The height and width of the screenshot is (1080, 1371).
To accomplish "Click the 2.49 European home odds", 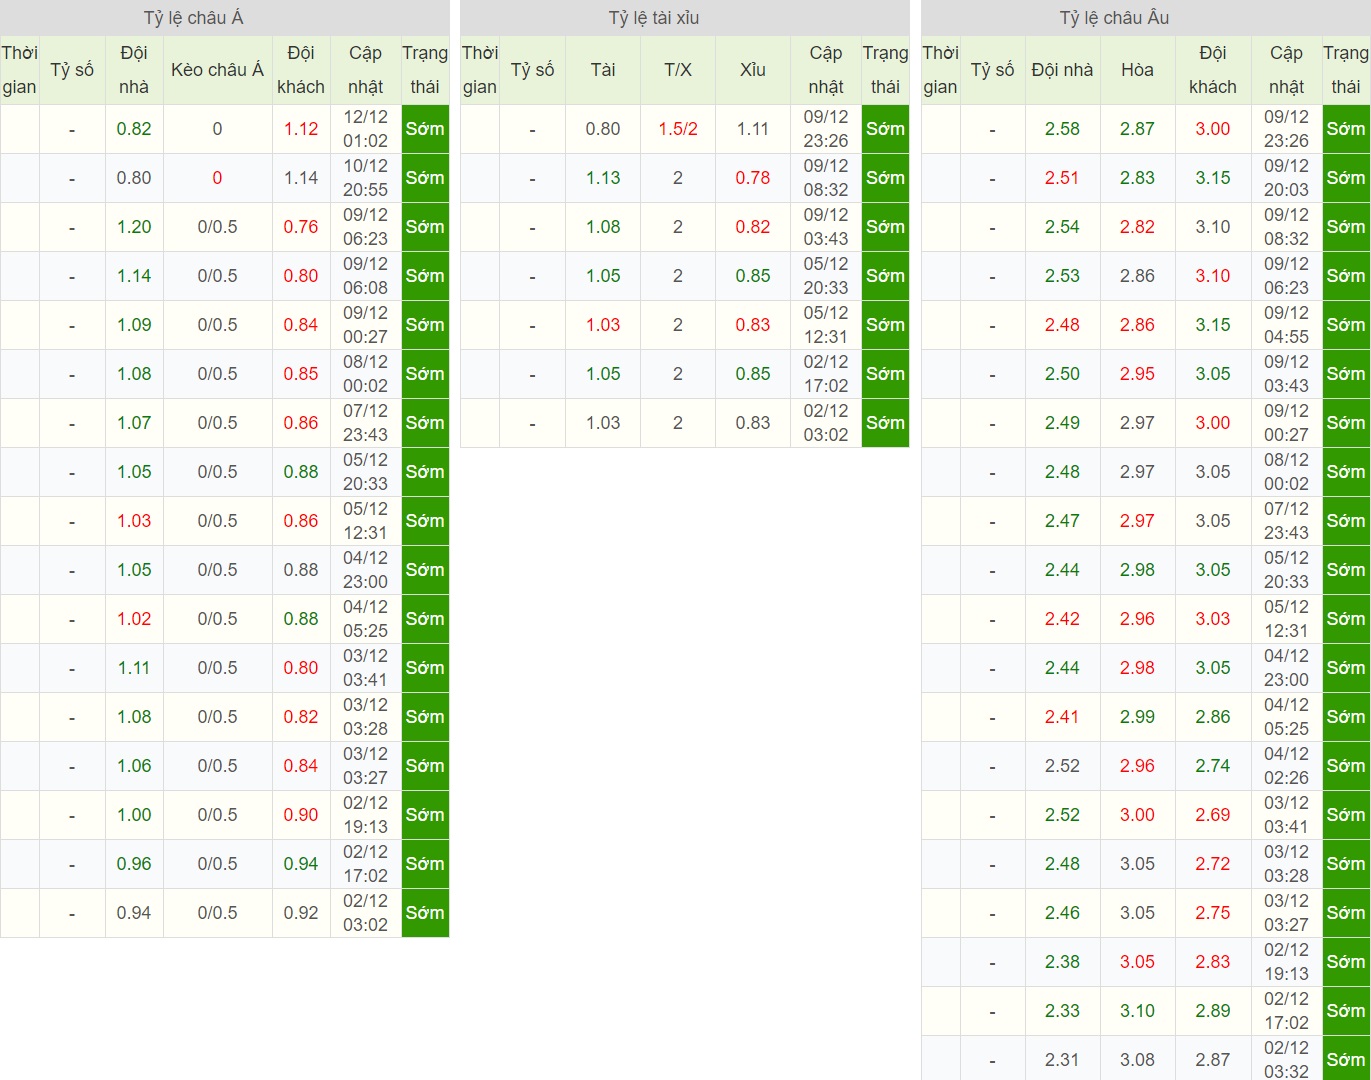I will (1062, 423).
